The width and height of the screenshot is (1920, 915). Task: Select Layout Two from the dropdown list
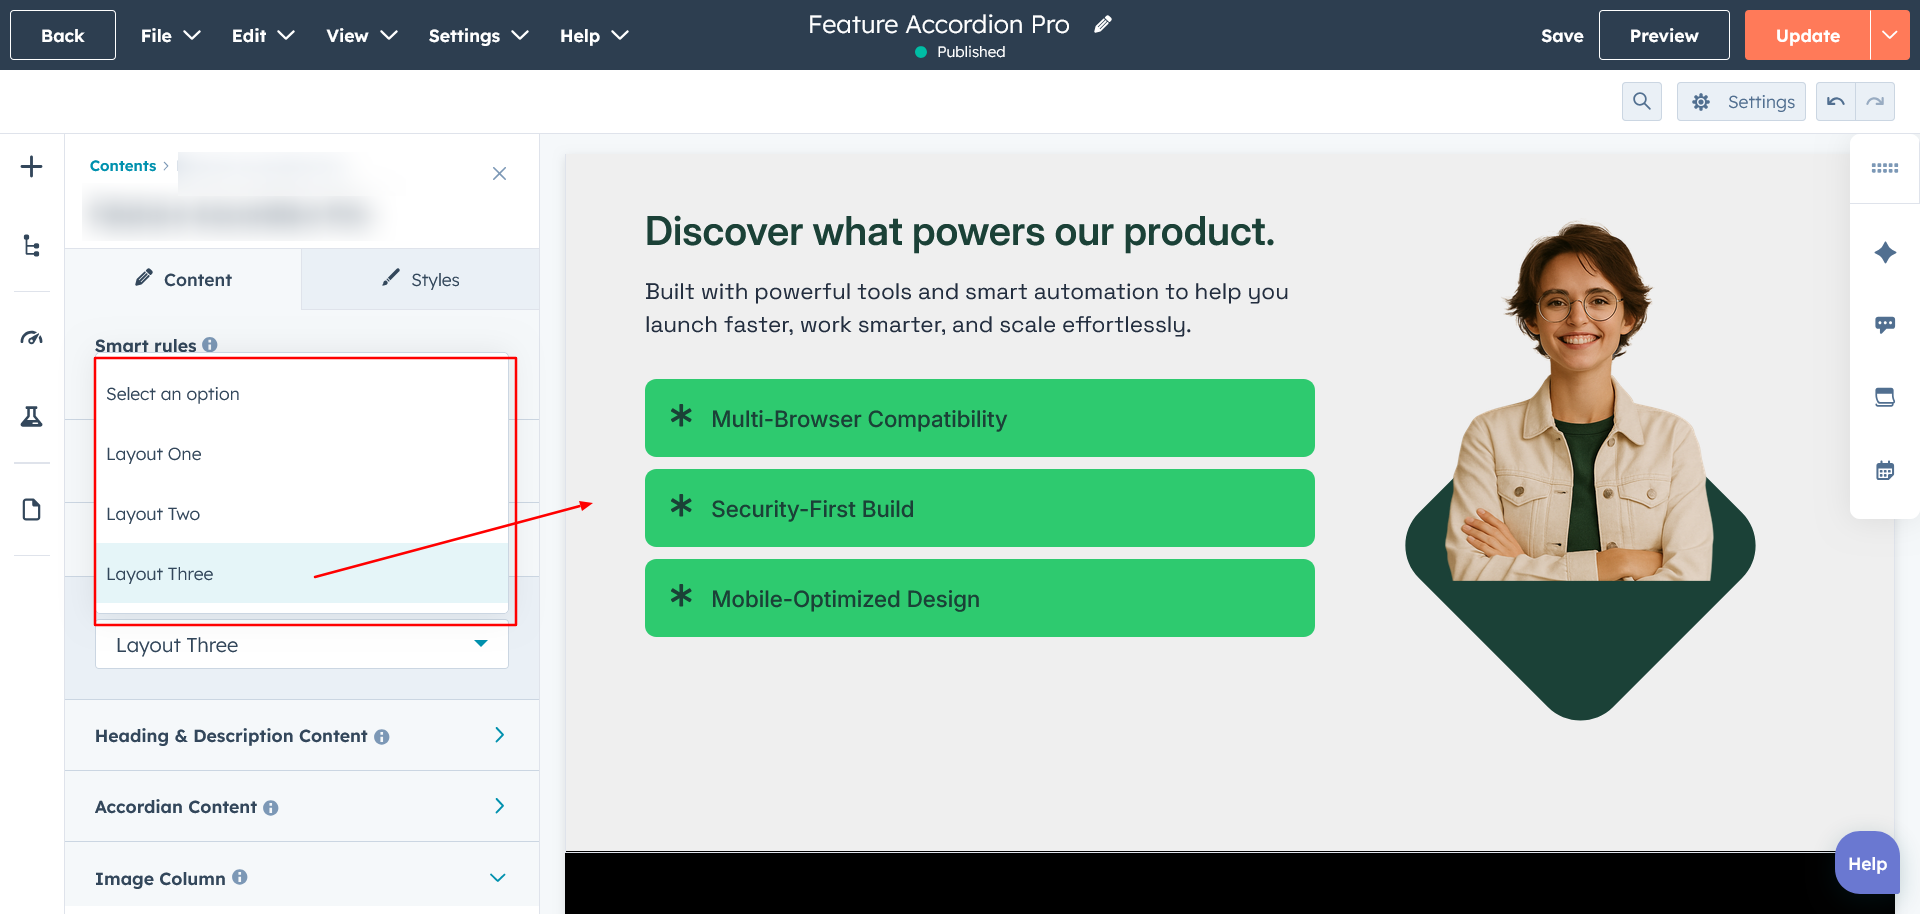click(153, 514)
